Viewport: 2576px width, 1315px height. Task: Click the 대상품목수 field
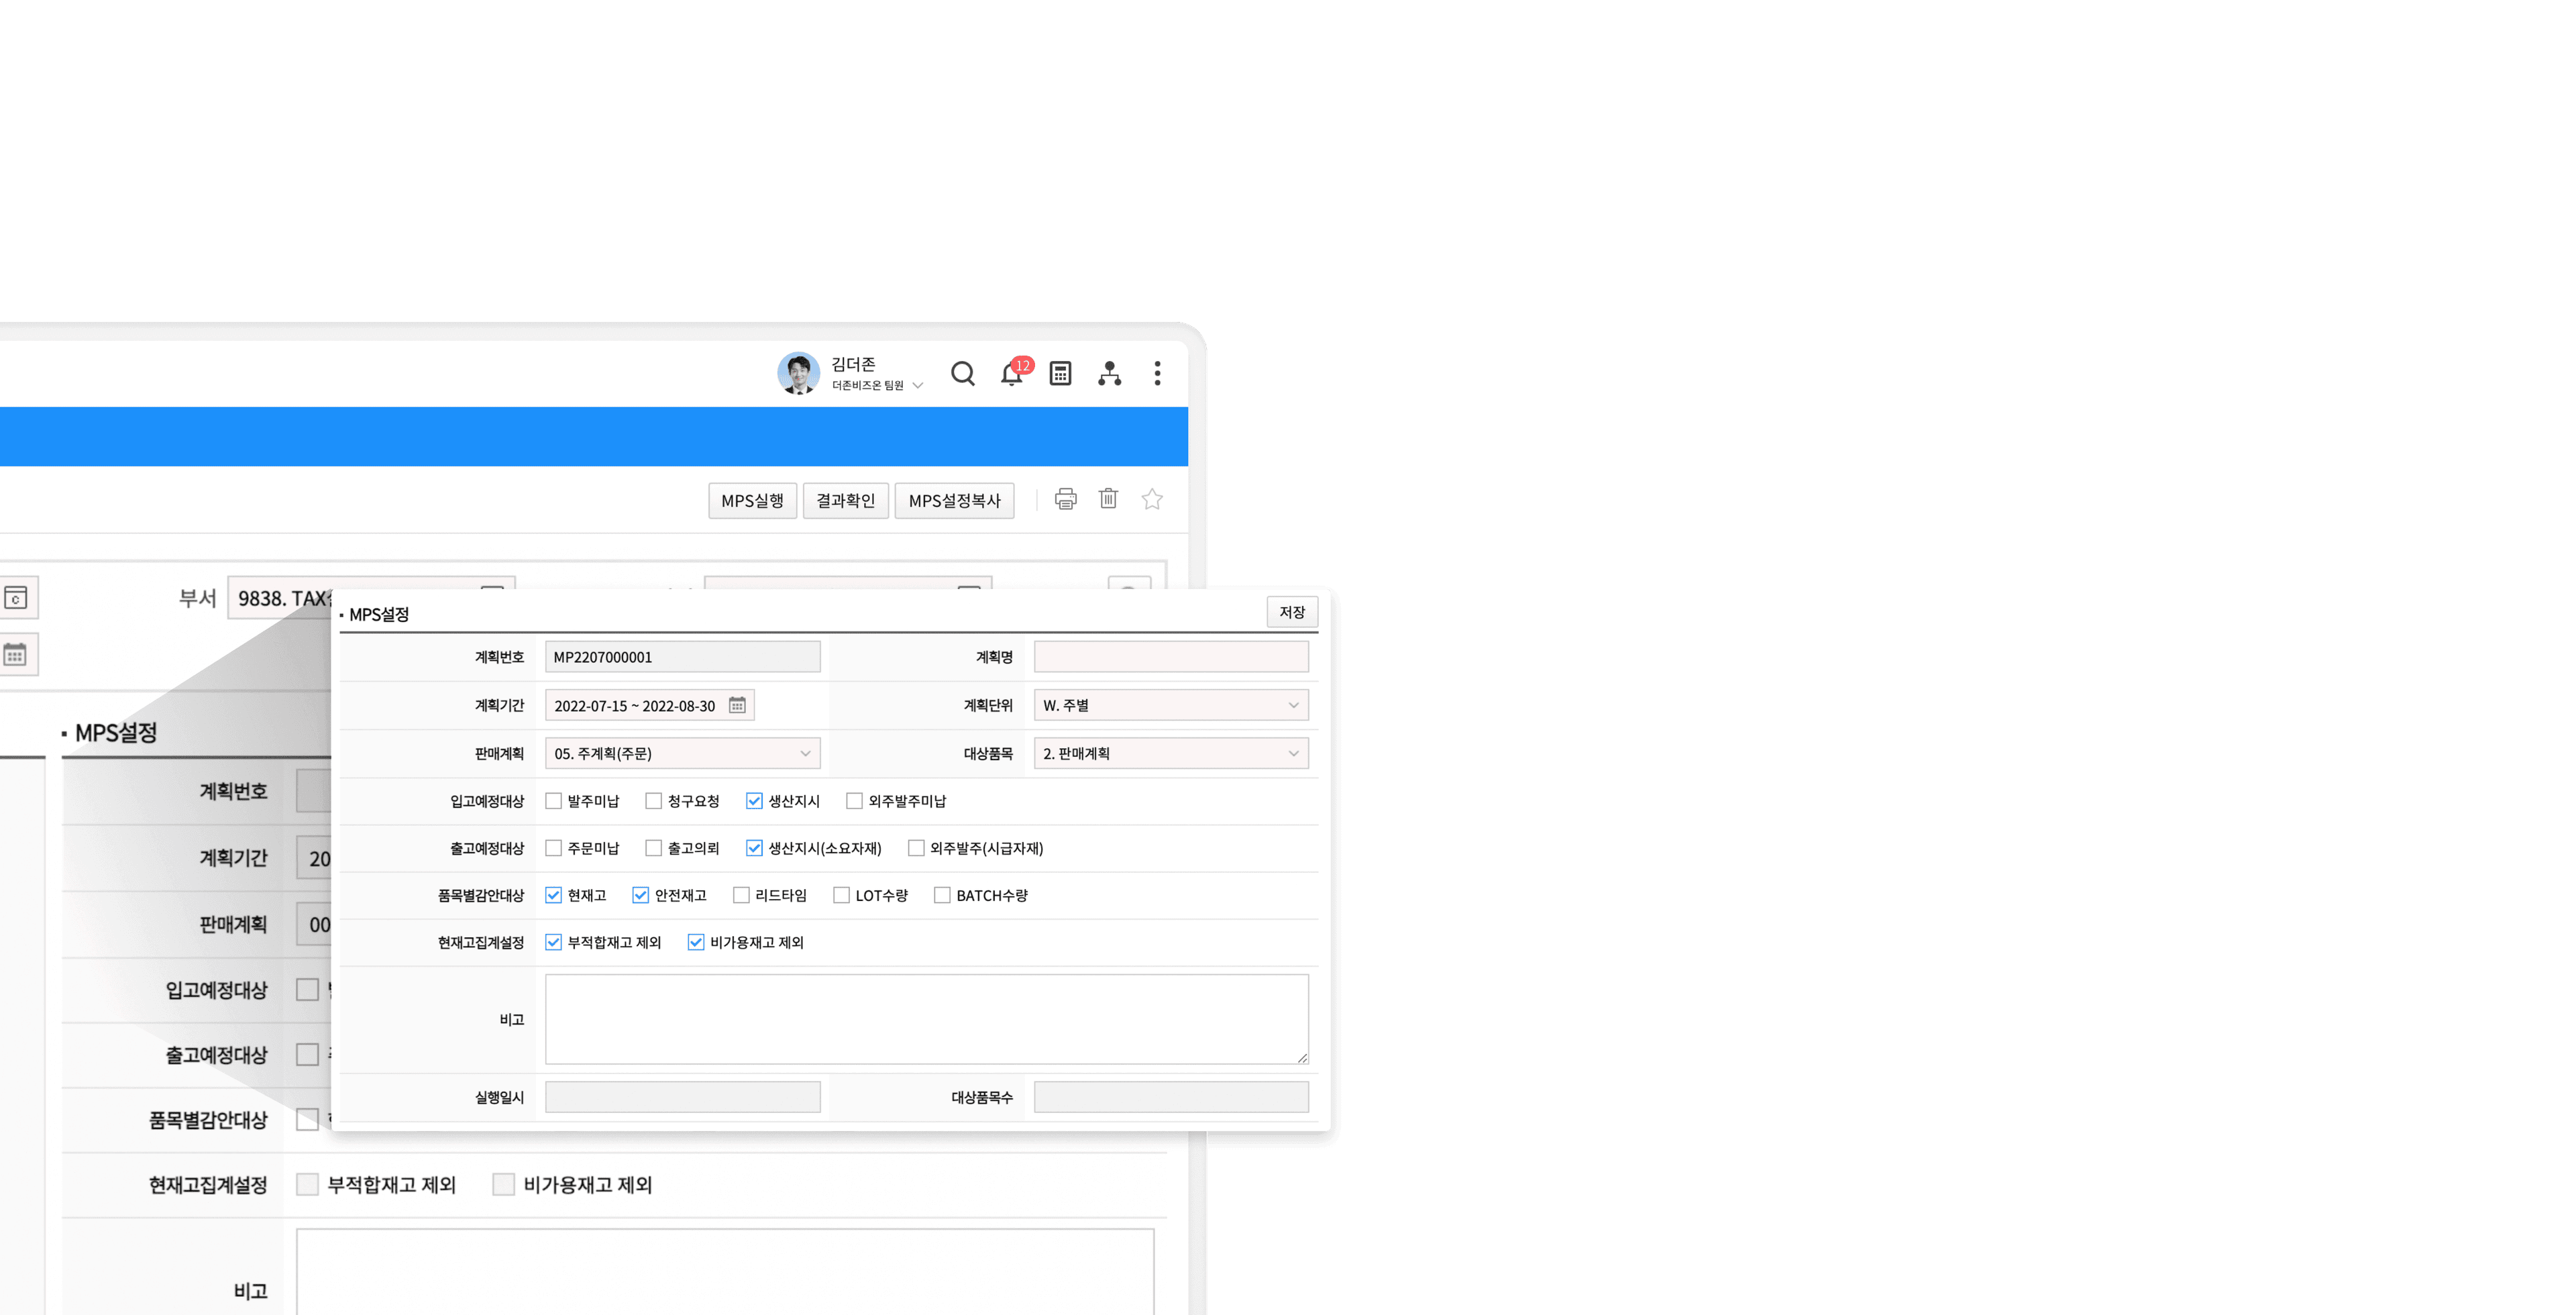point(1171,1097)
